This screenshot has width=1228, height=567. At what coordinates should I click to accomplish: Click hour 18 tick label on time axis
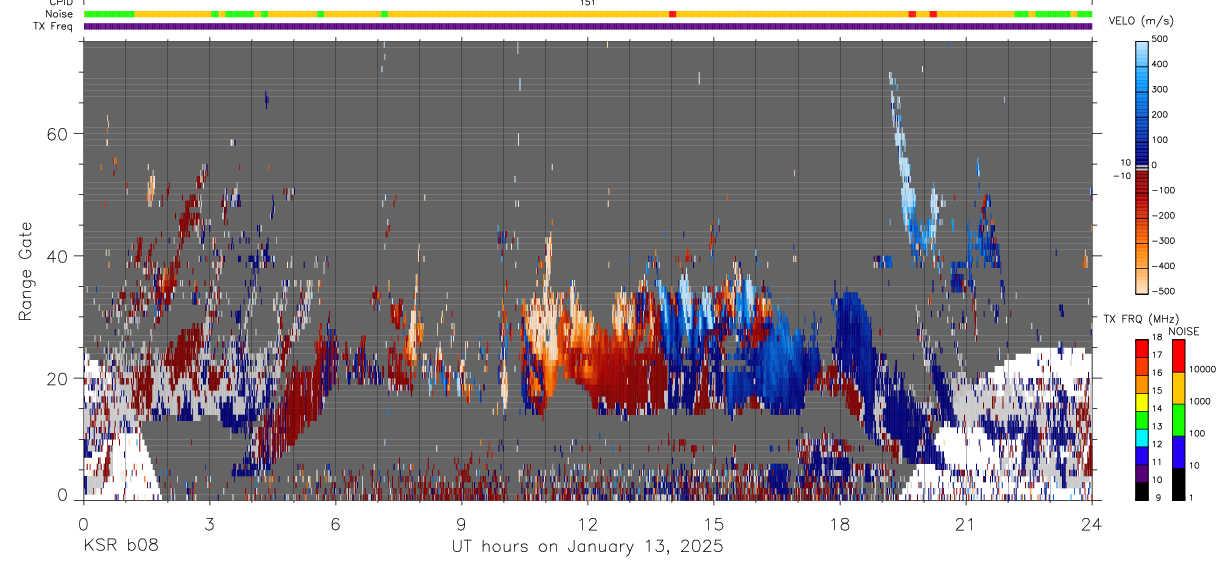click(x=839, y=523)
